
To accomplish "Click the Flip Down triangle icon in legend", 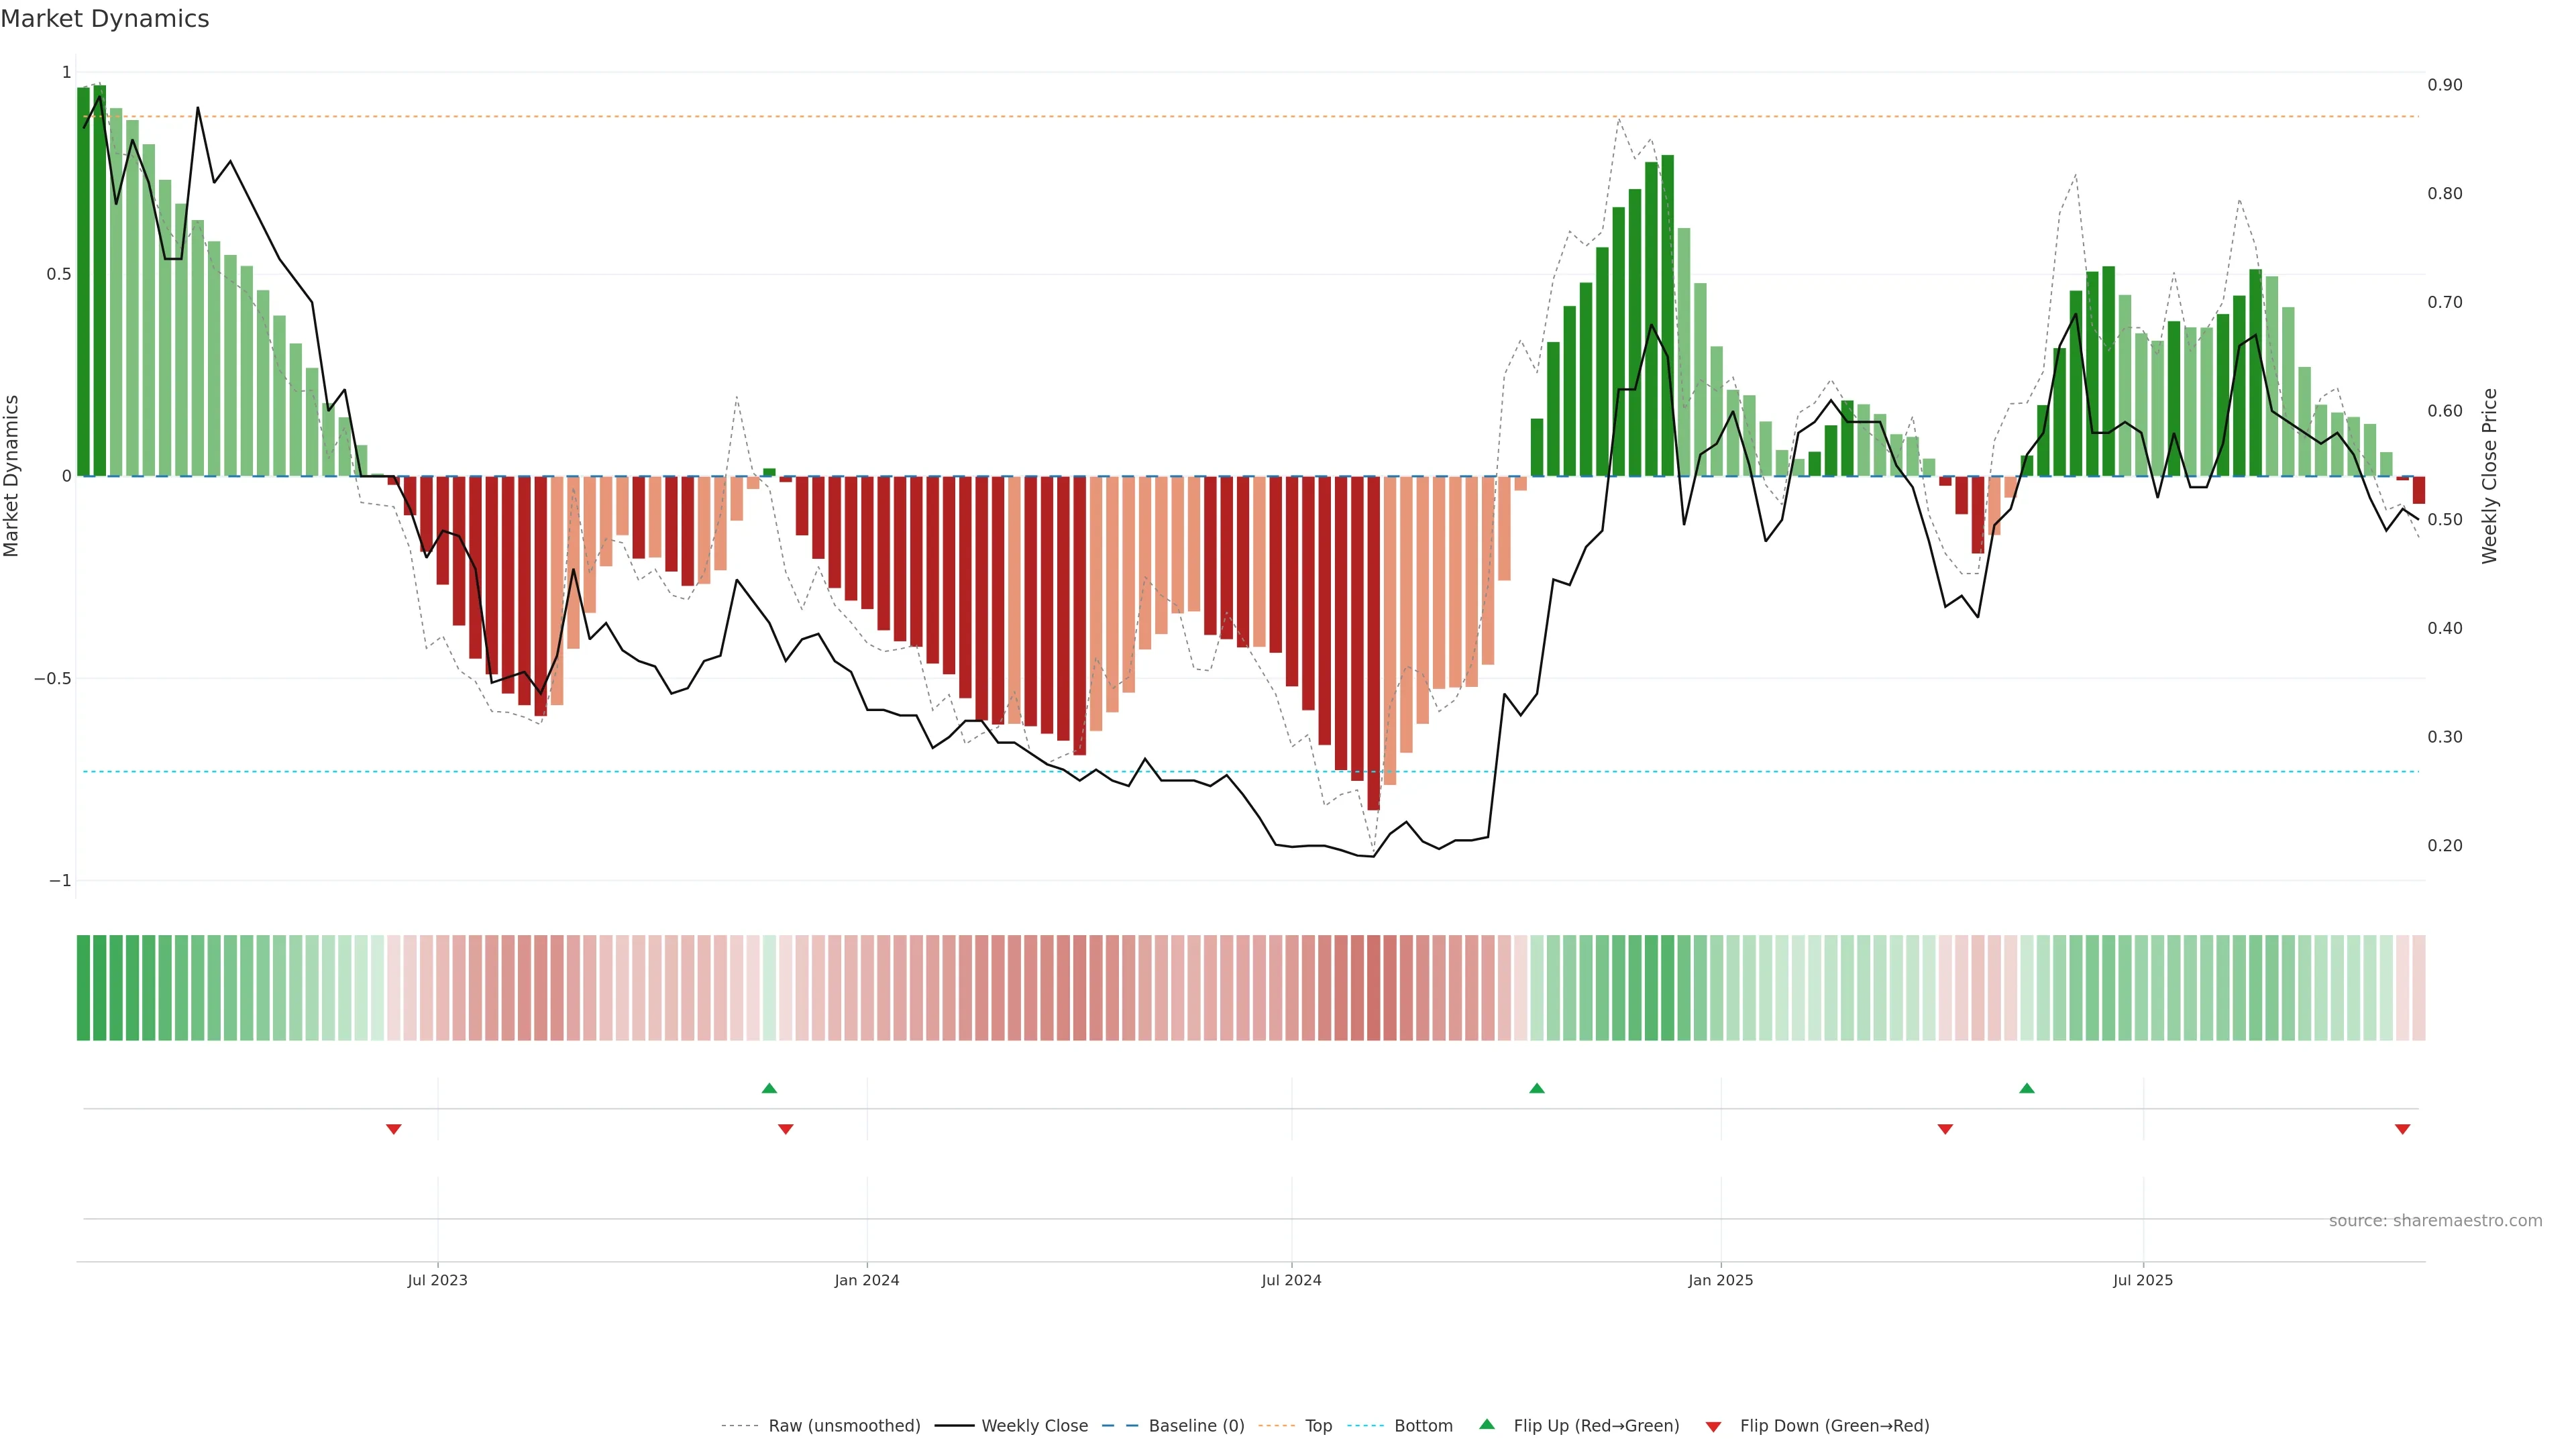I will (1713, 1426).
